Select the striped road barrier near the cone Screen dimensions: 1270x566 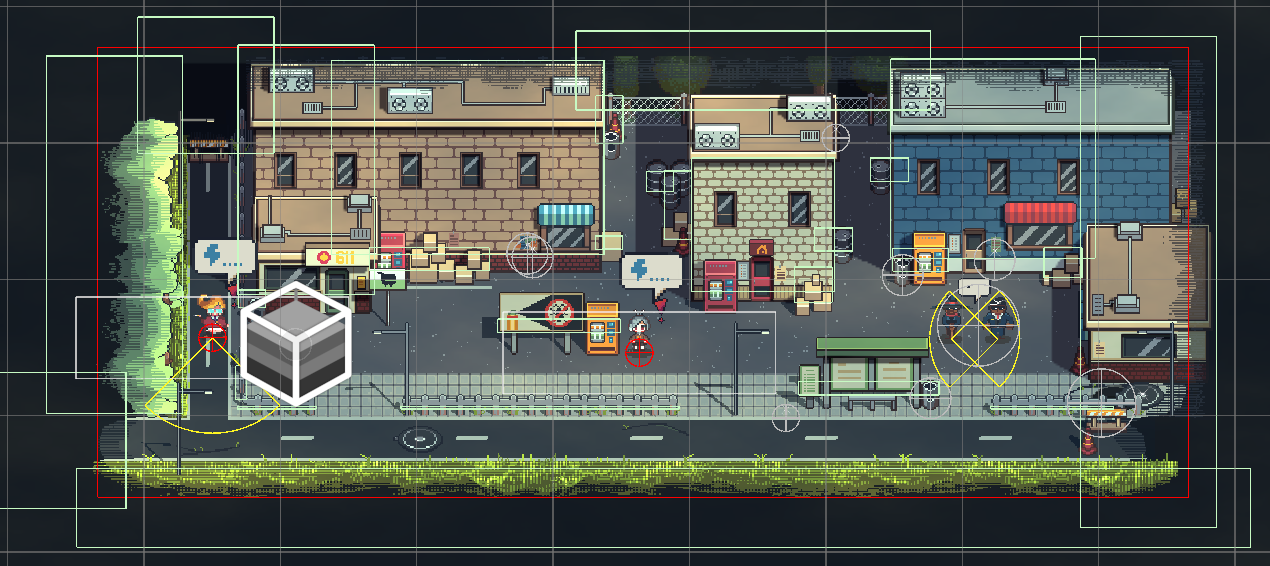[1106, 416]
